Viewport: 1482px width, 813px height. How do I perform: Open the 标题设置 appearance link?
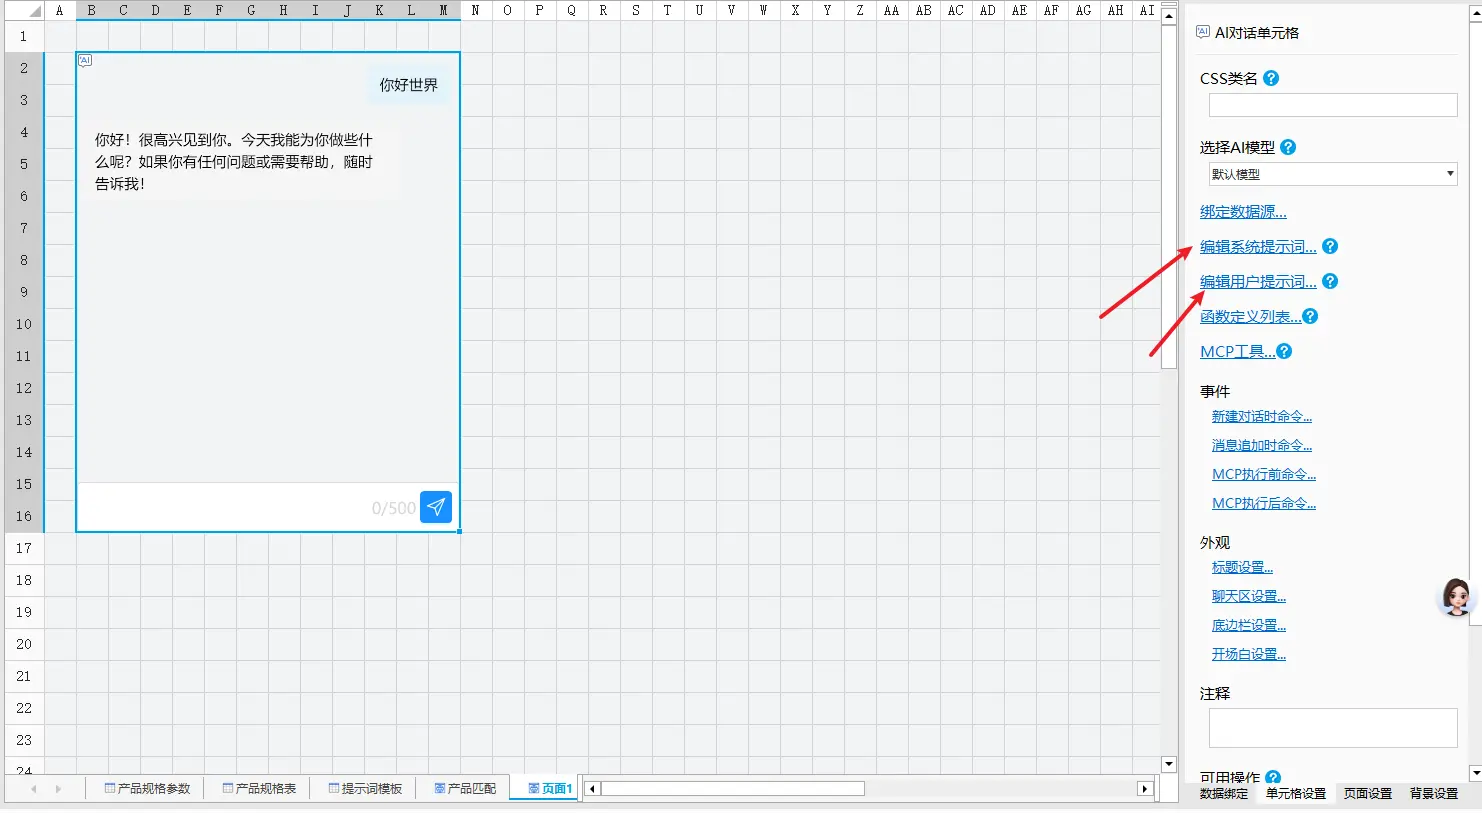(1242, 567)
